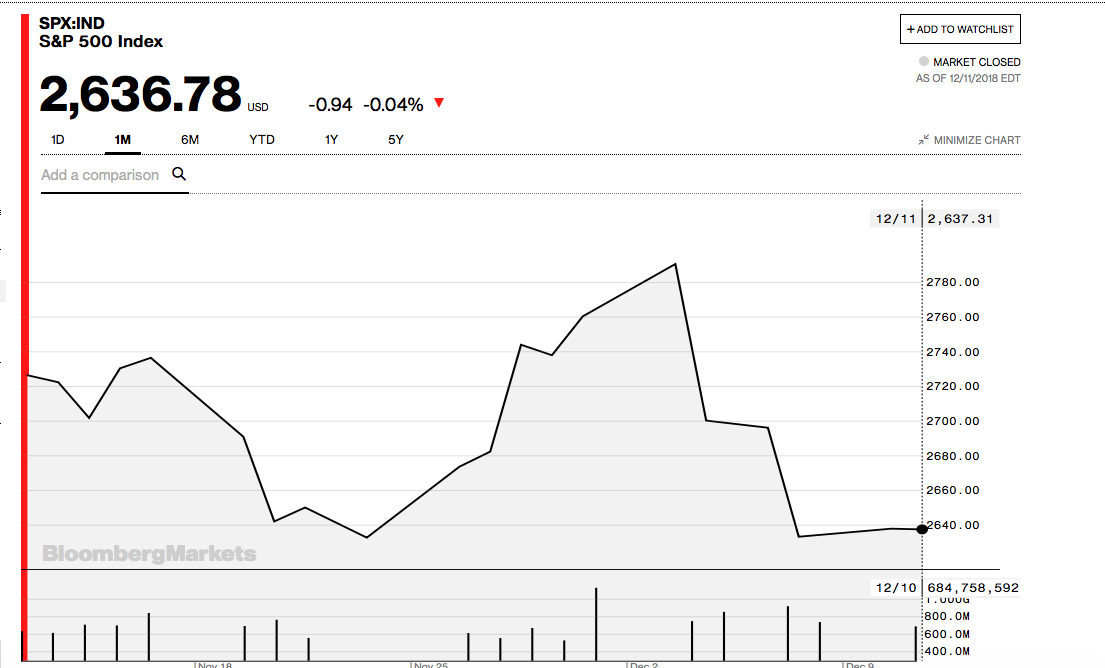Click the 2700.00 price axis label
The height and width of the screenshot is (668, 1105).
tap(953, 421)
